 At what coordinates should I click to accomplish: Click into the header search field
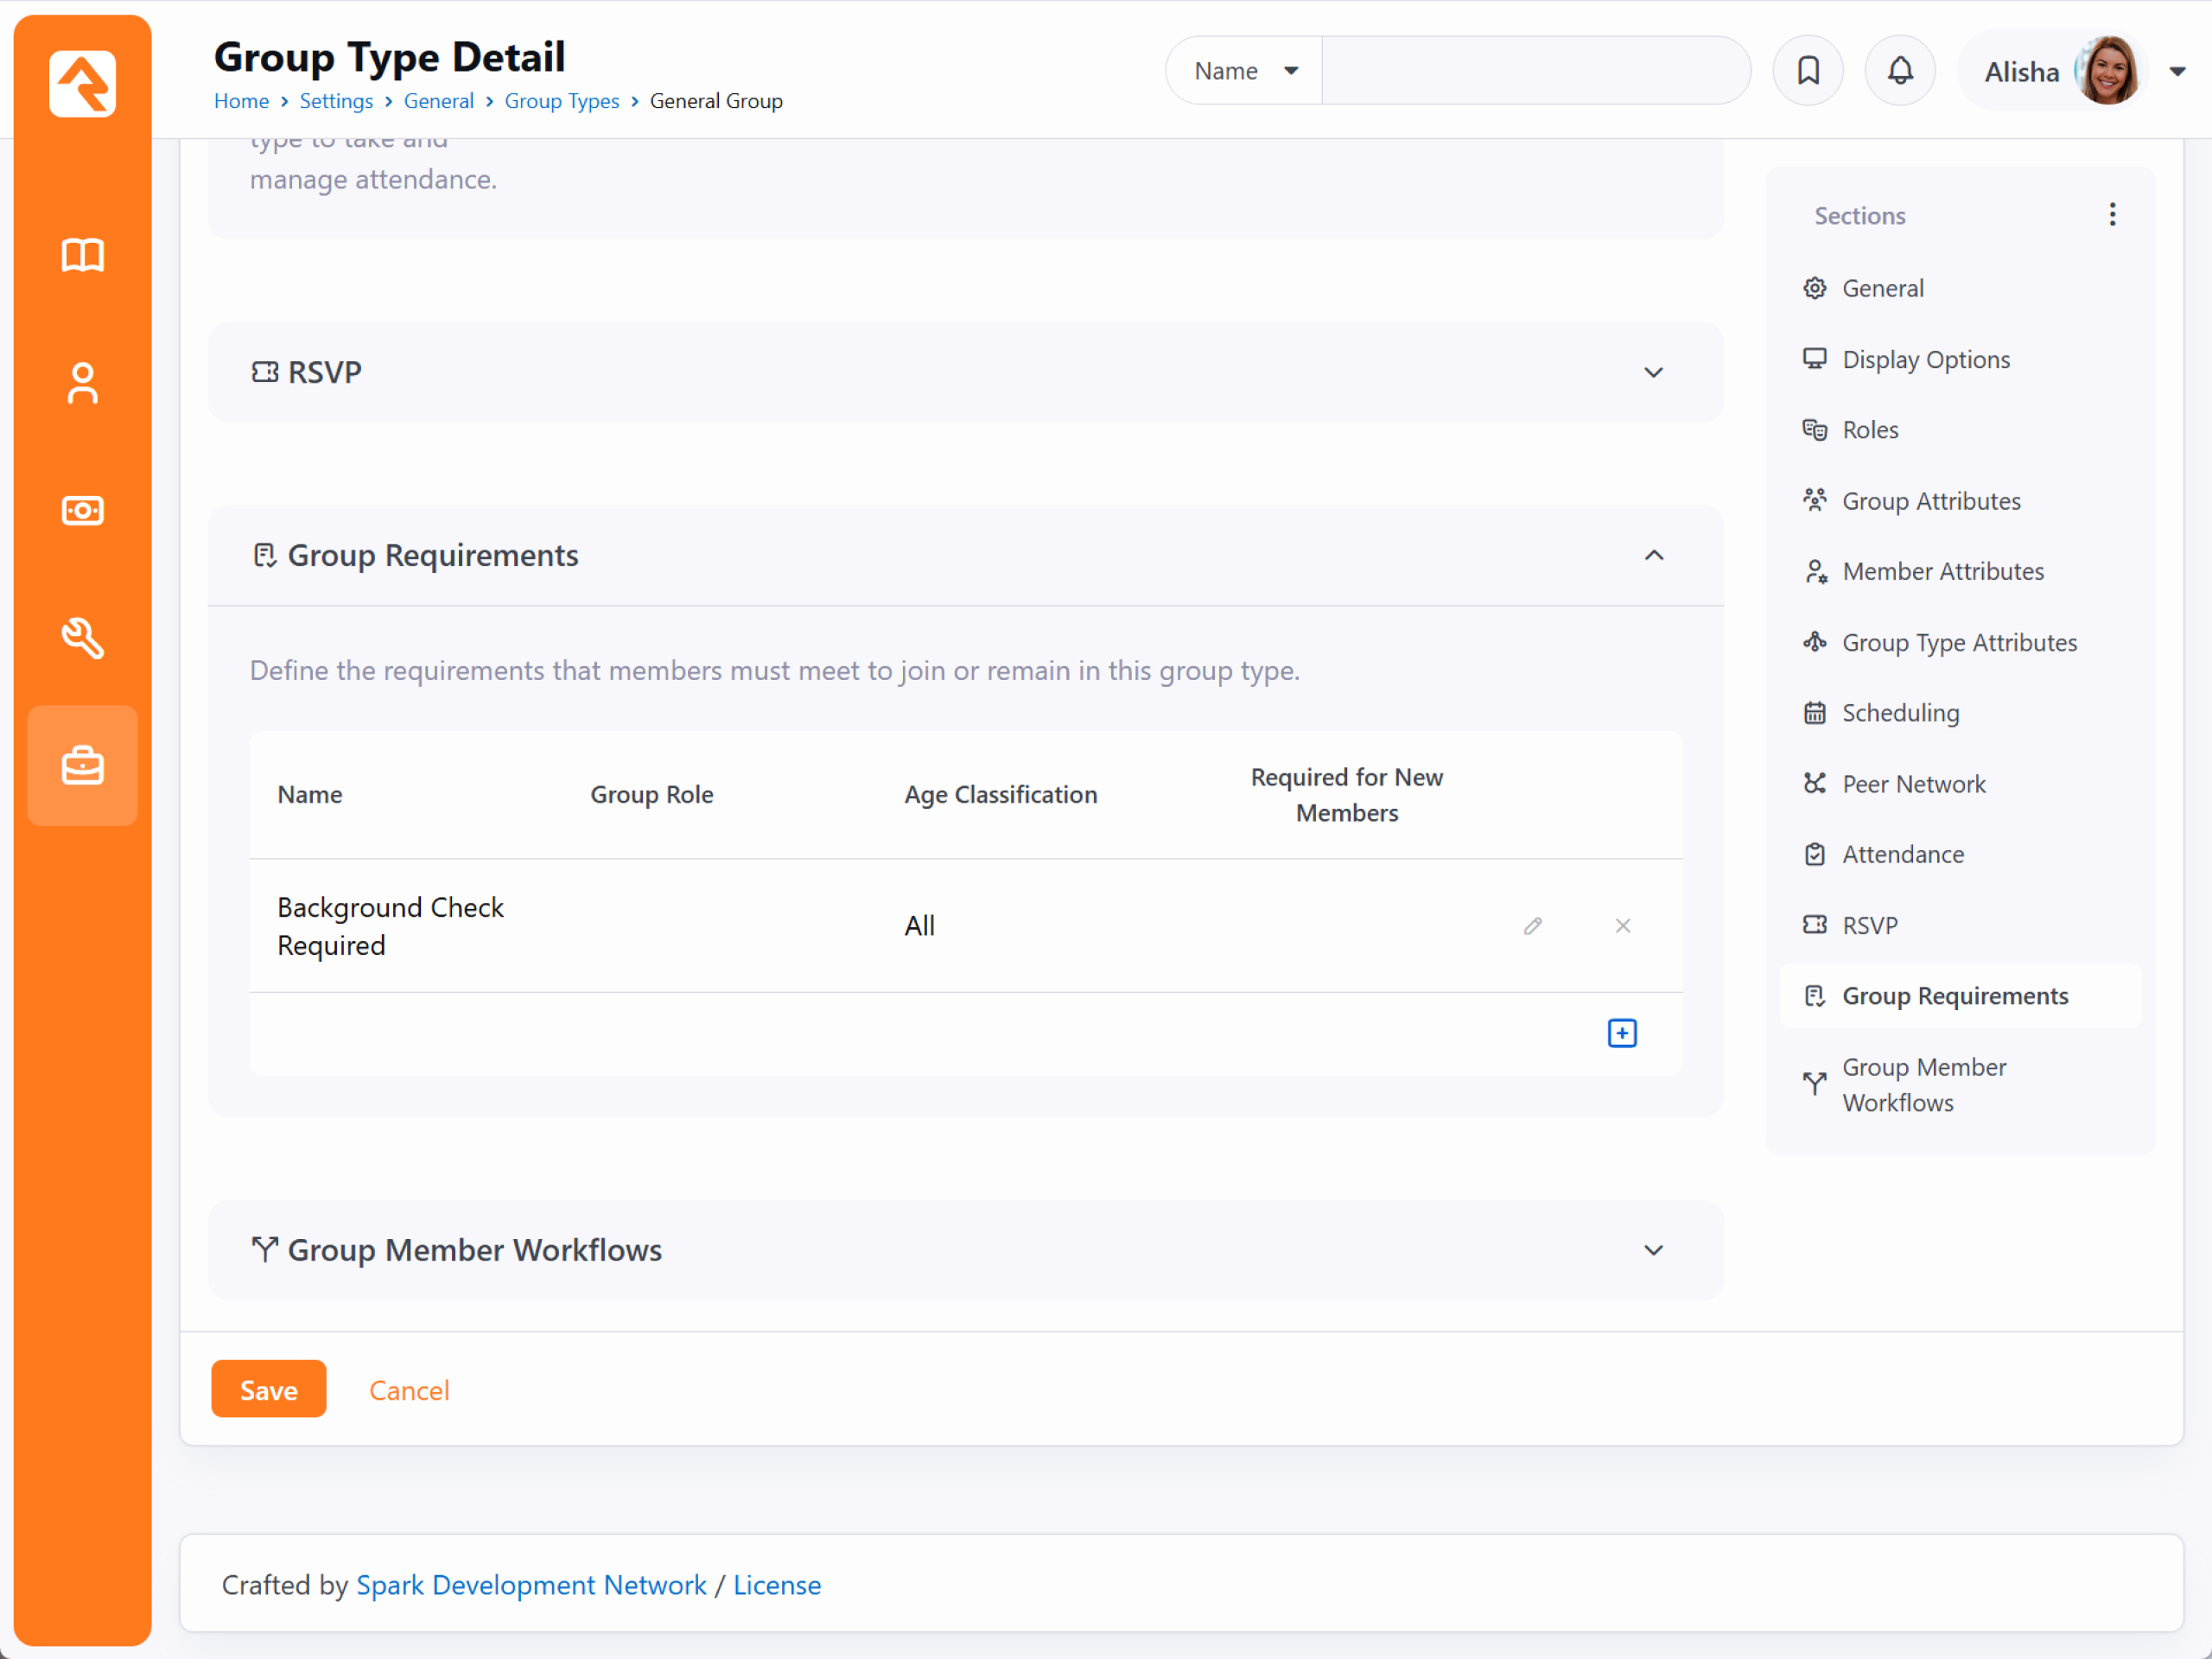pyautogui.click(x=1535, y=71)
